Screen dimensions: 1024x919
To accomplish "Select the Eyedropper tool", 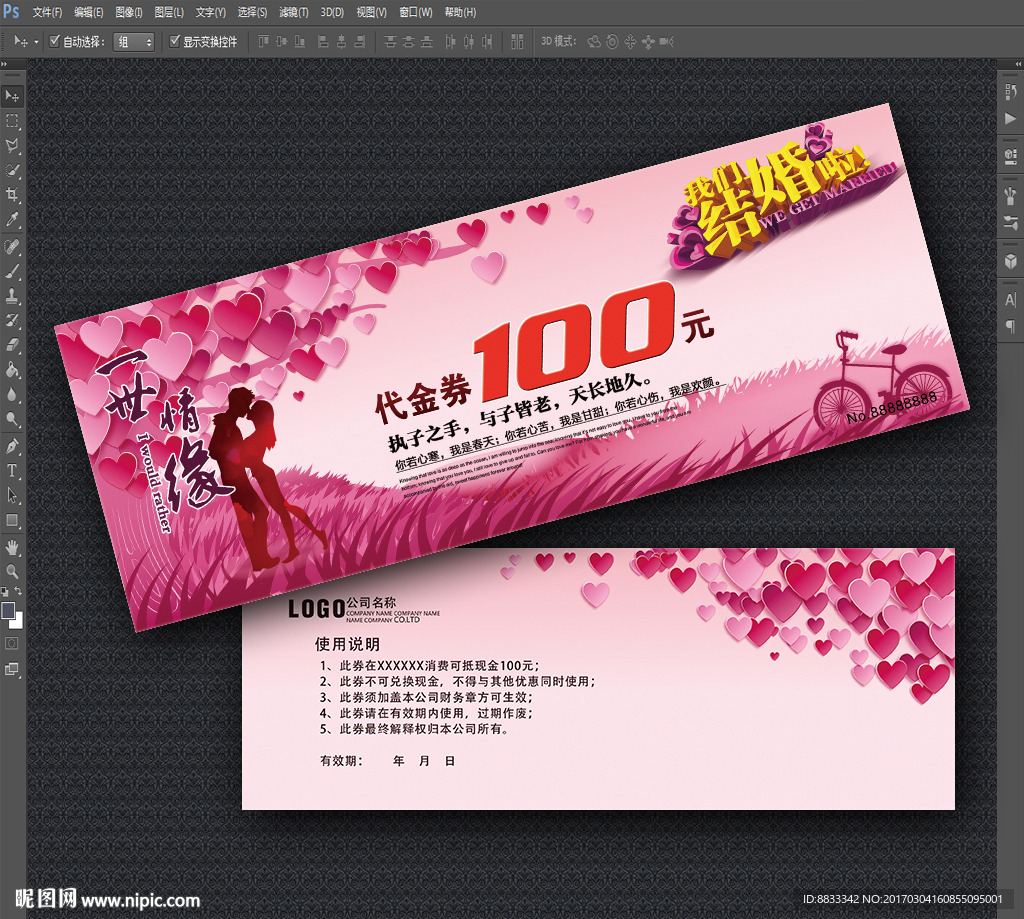I will 12,219.
